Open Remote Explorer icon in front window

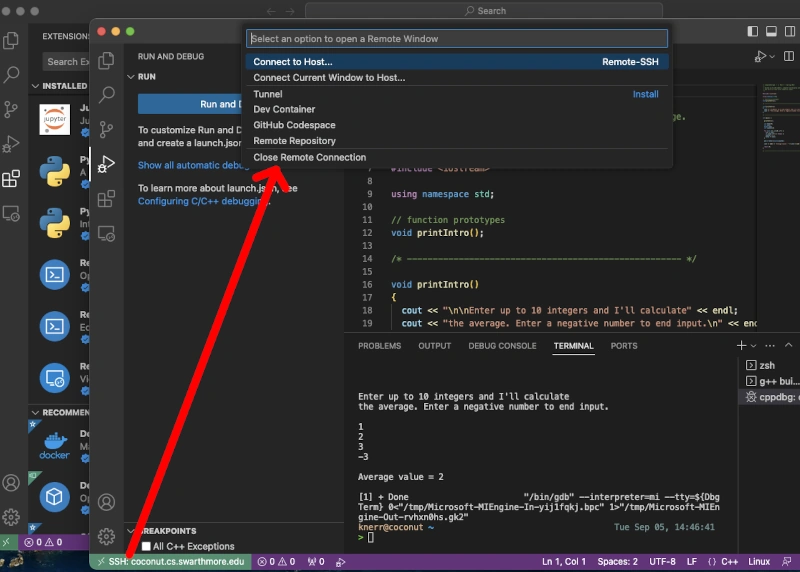click(x=106, y=234)
